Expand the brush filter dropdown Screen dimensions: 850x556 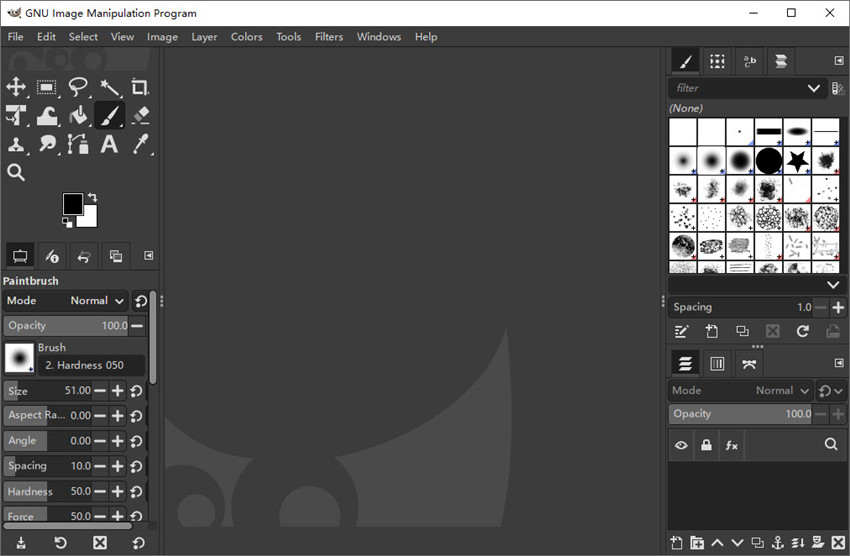814,88
